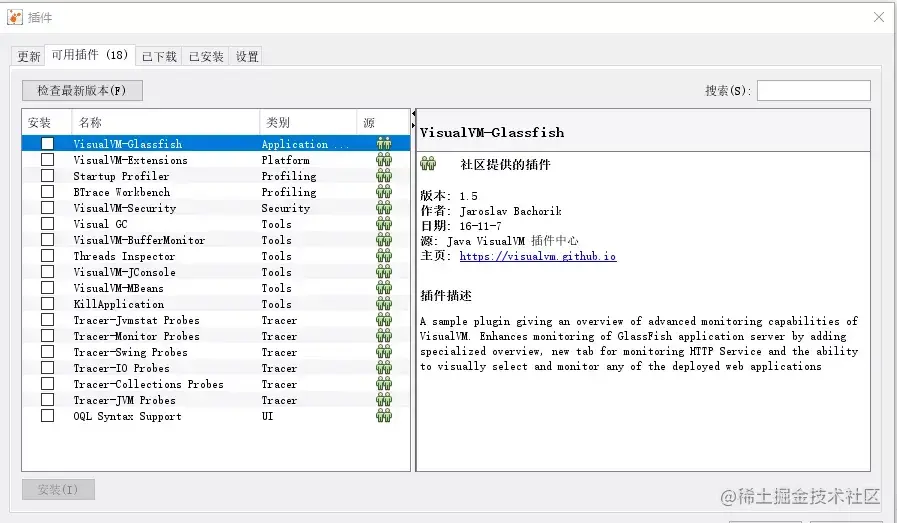
Task: Select the Threads Inspector install checkbox
Action: coord(47,256)
